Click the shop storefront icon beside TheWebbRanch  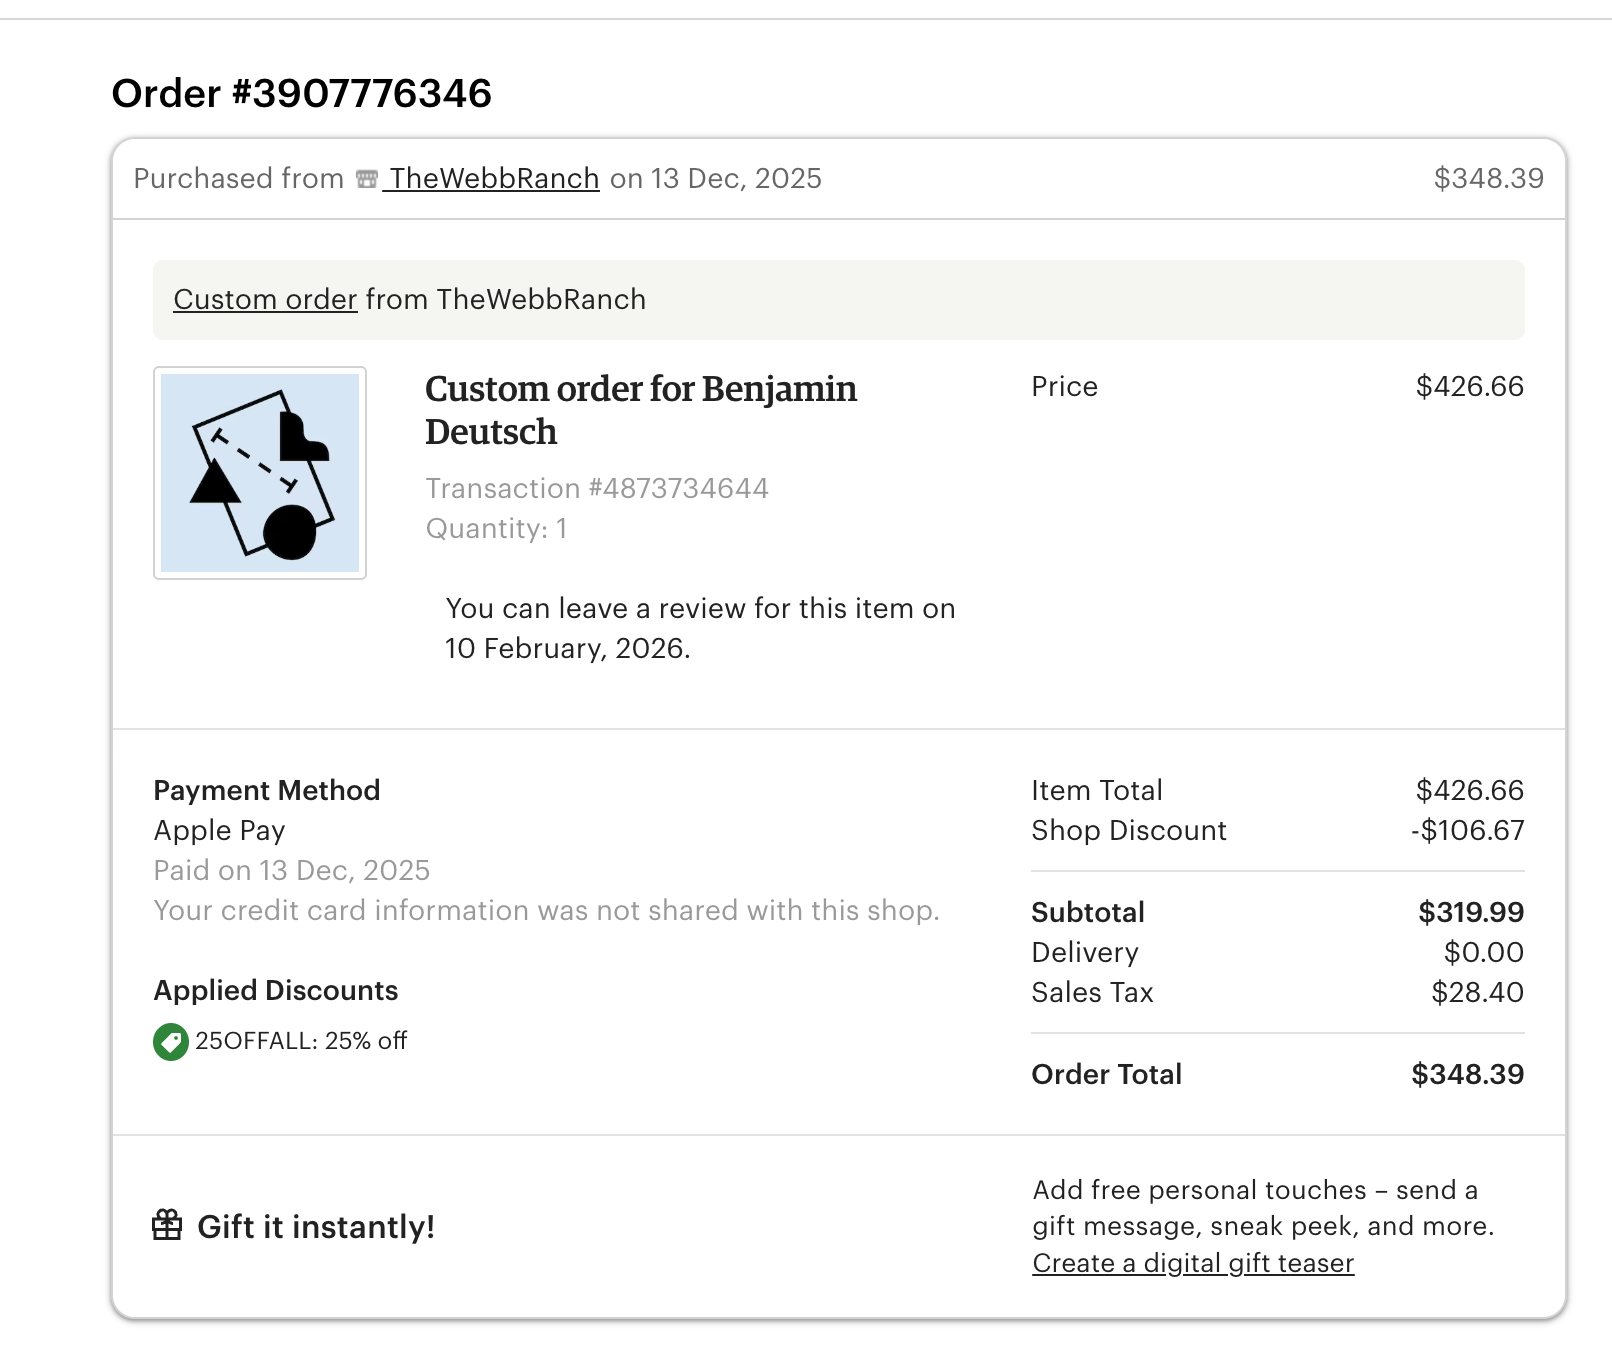(x=367, y=179)
